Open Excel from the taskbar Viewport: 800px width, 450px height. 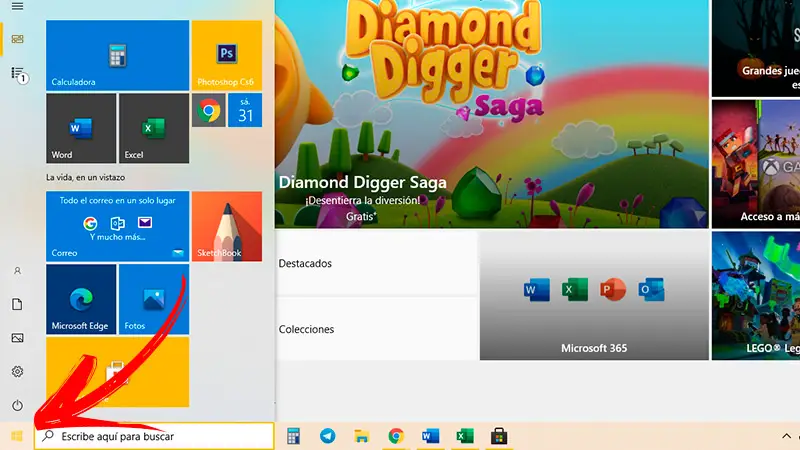coord(465,436)
